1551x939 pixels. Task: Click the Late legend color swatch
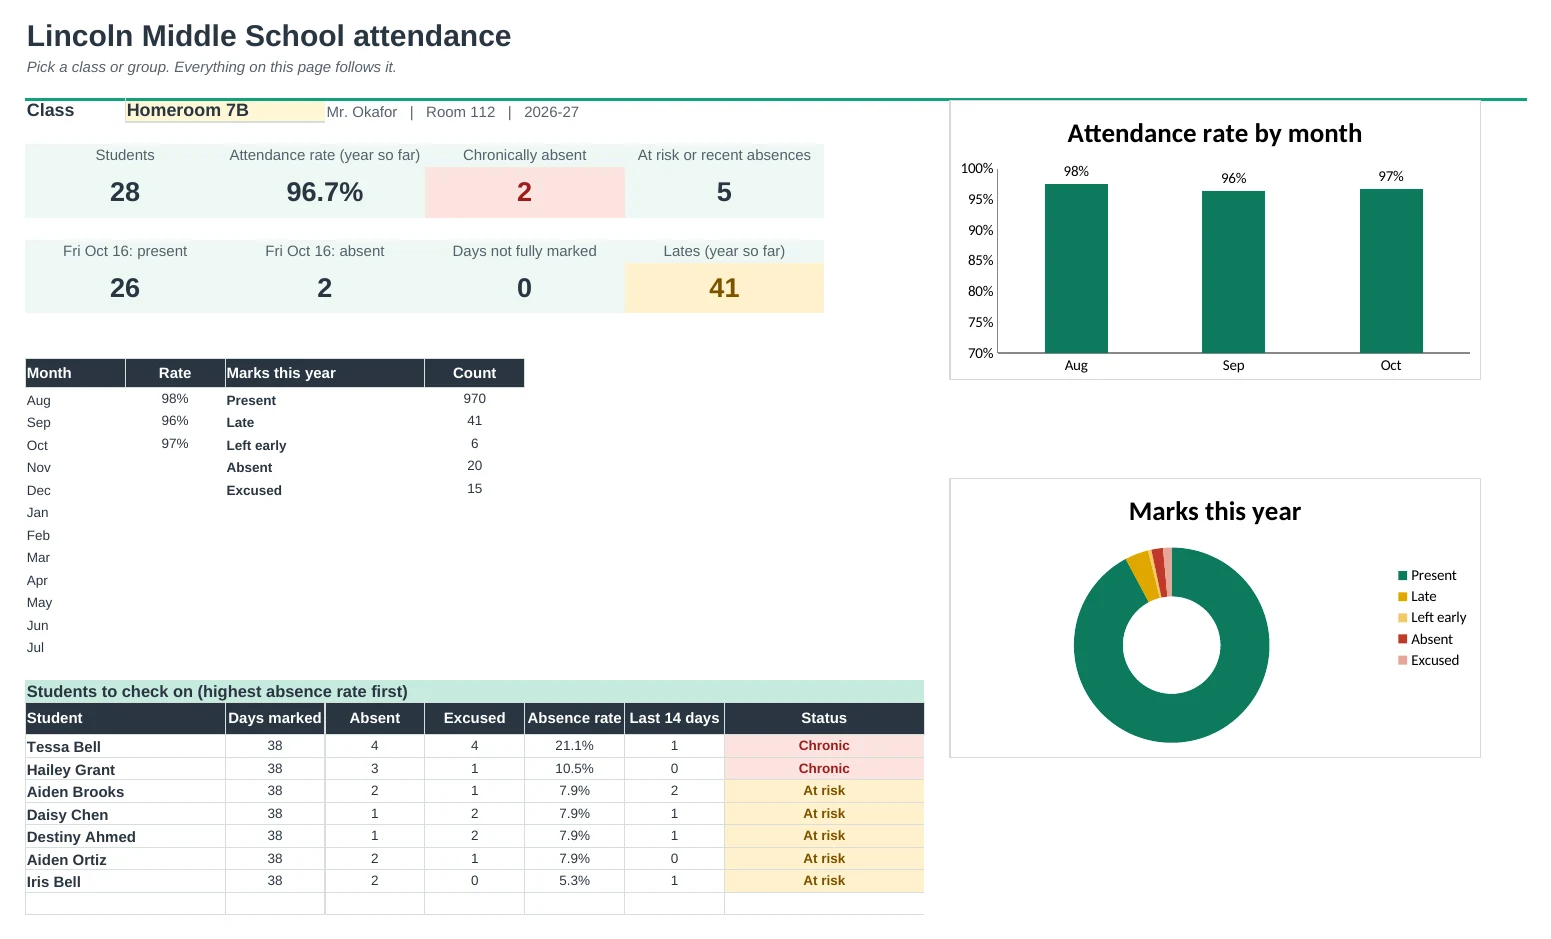click(x=1402, y=597)
